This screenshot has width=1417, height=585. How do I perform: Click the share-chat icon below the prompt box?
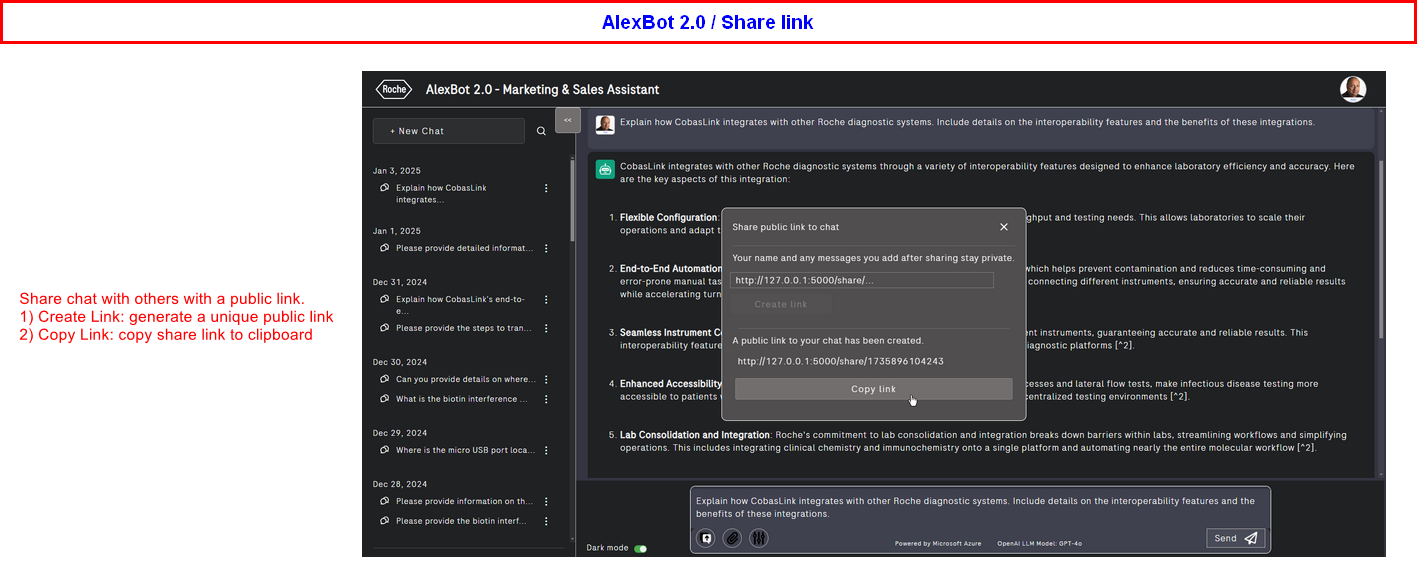(x=707, y=538)
